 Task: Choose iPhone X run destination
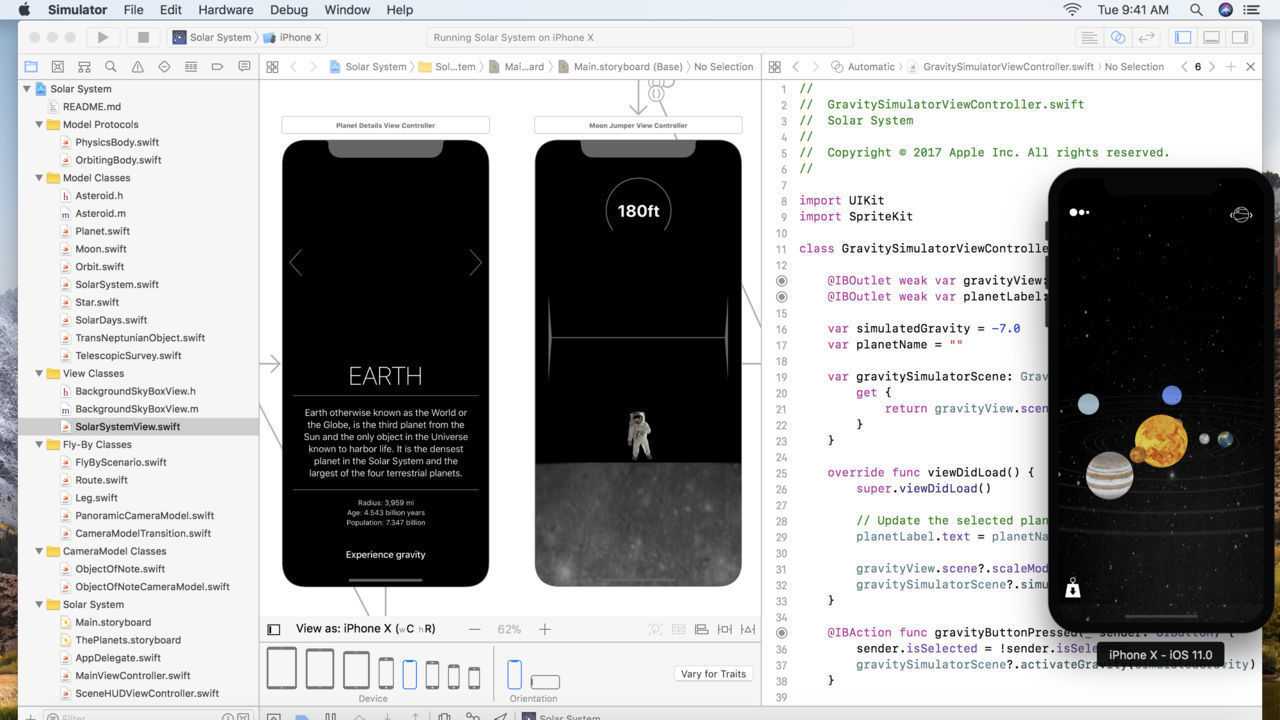coord(292,37)
